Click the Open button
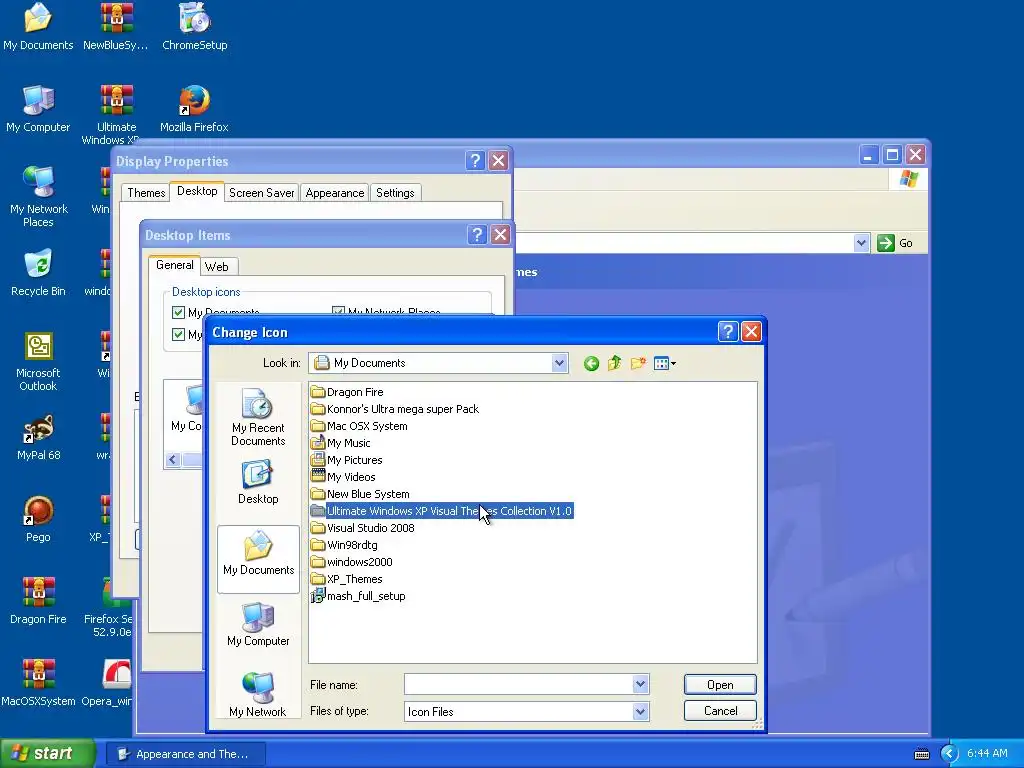The image size is (1024, 768). [x=720, y=684]
